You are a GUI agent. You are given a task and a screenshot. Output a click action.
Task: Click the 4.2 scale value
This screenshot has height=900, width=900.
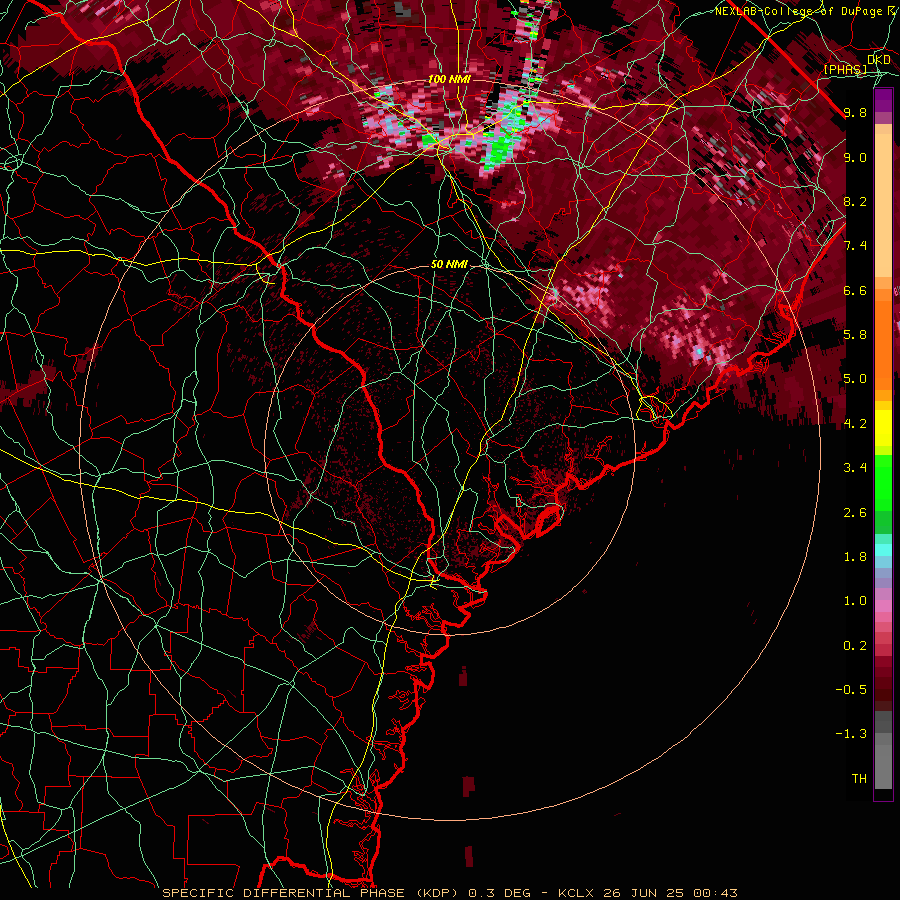855,424
